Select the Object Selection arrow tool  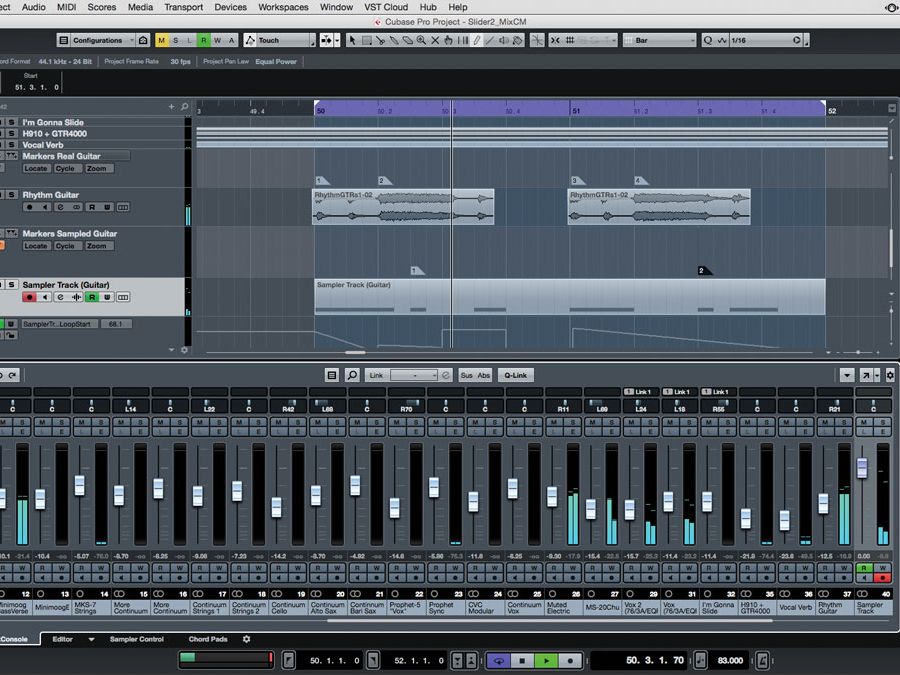pyautogui.click(x=352, y=40)
